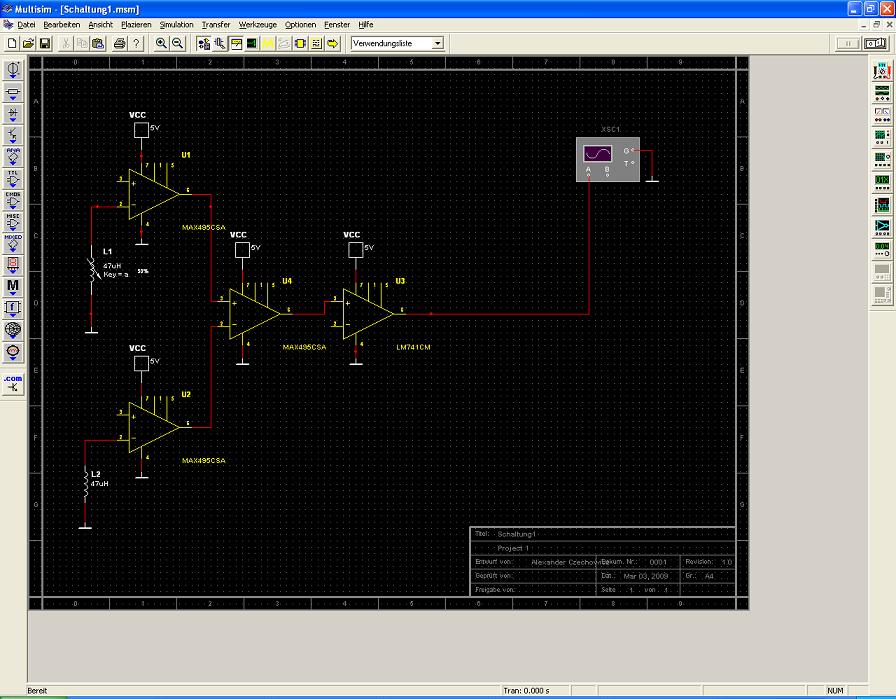Click the .com website button
The image size is (896, 699).
[14, 383]
